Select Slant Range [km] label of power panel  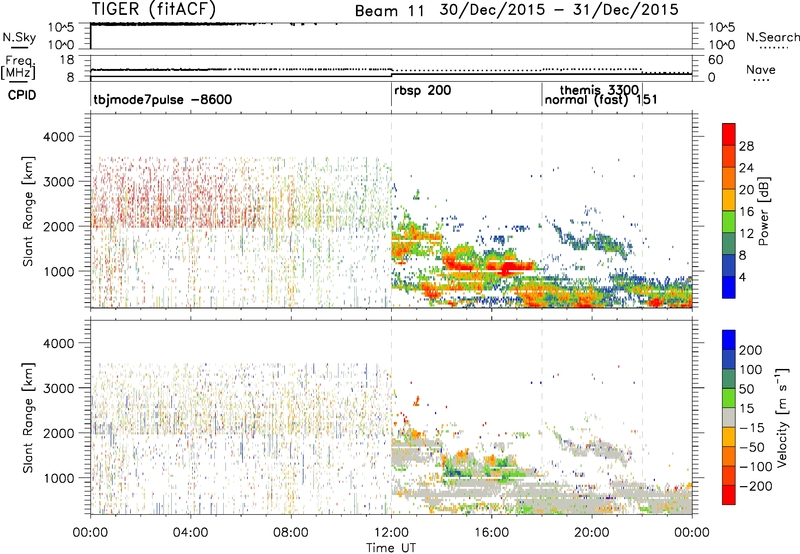[x=28, y=212]
